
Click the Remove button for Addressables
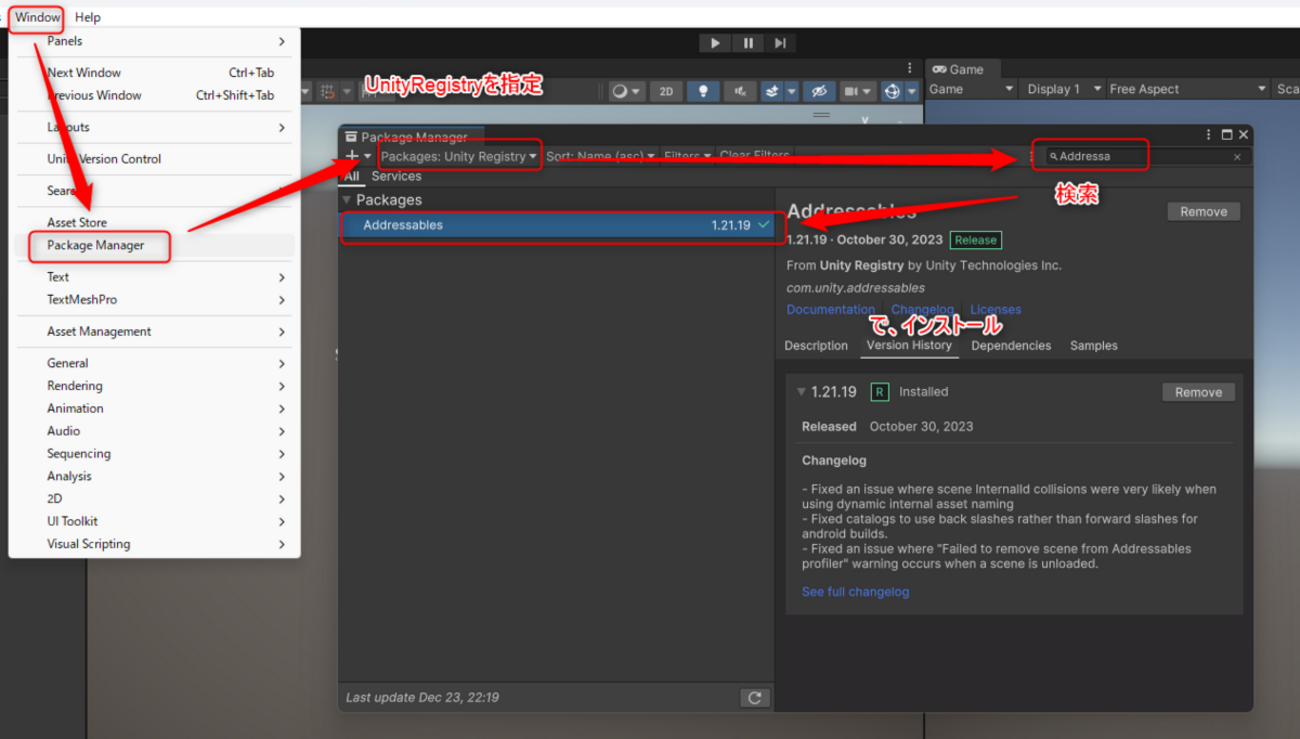1203,211
